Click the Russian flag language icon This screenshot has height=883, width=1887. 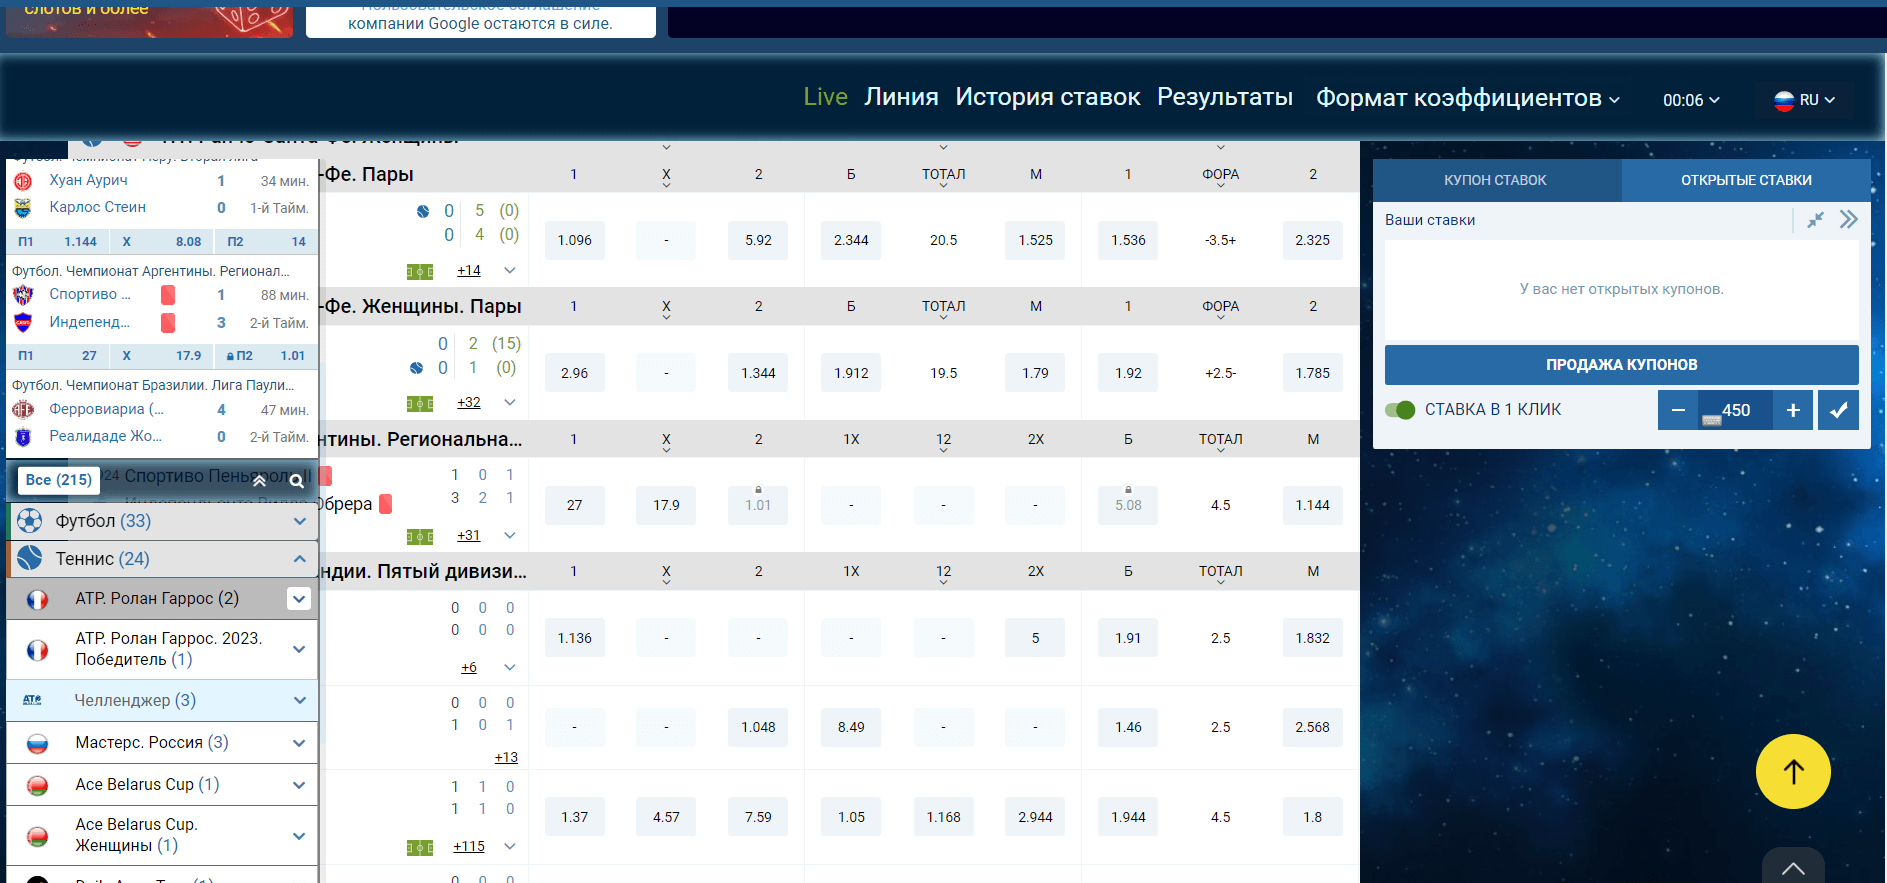tap(1784, 100)
